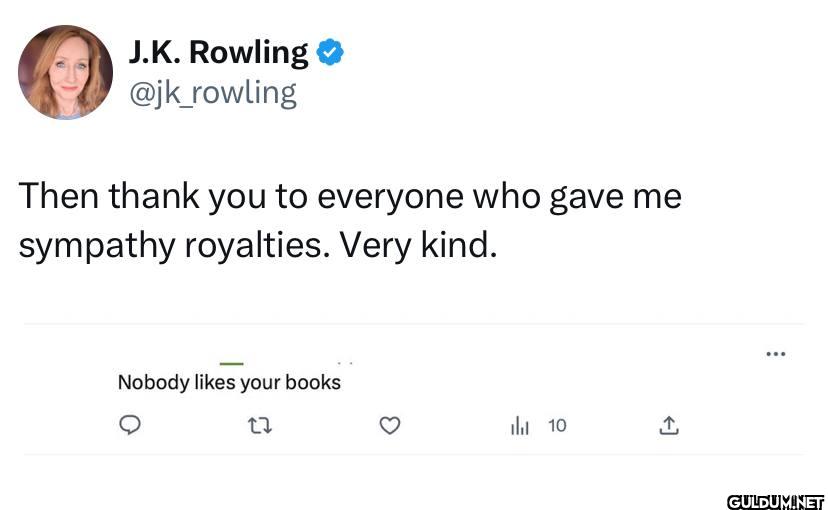Open view analytics bar chart icon
Image resolution: width=828 pixels, height=510 pixels.
coord(520,426)
